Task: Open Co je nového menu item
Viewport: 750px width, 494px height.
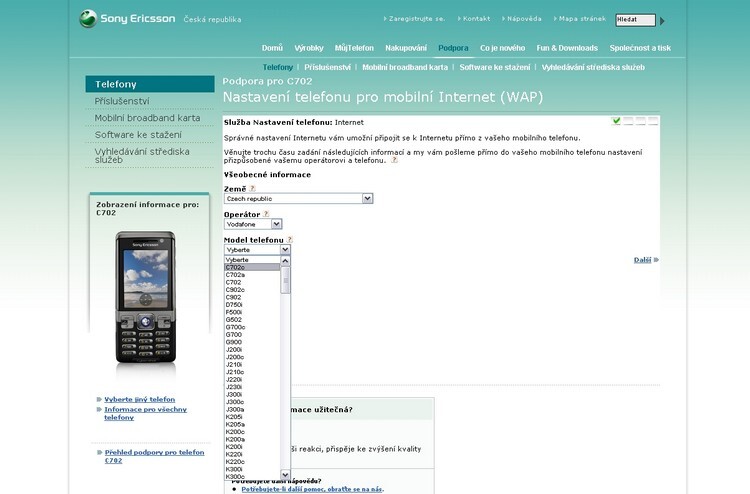Action: tap(502, 48)
